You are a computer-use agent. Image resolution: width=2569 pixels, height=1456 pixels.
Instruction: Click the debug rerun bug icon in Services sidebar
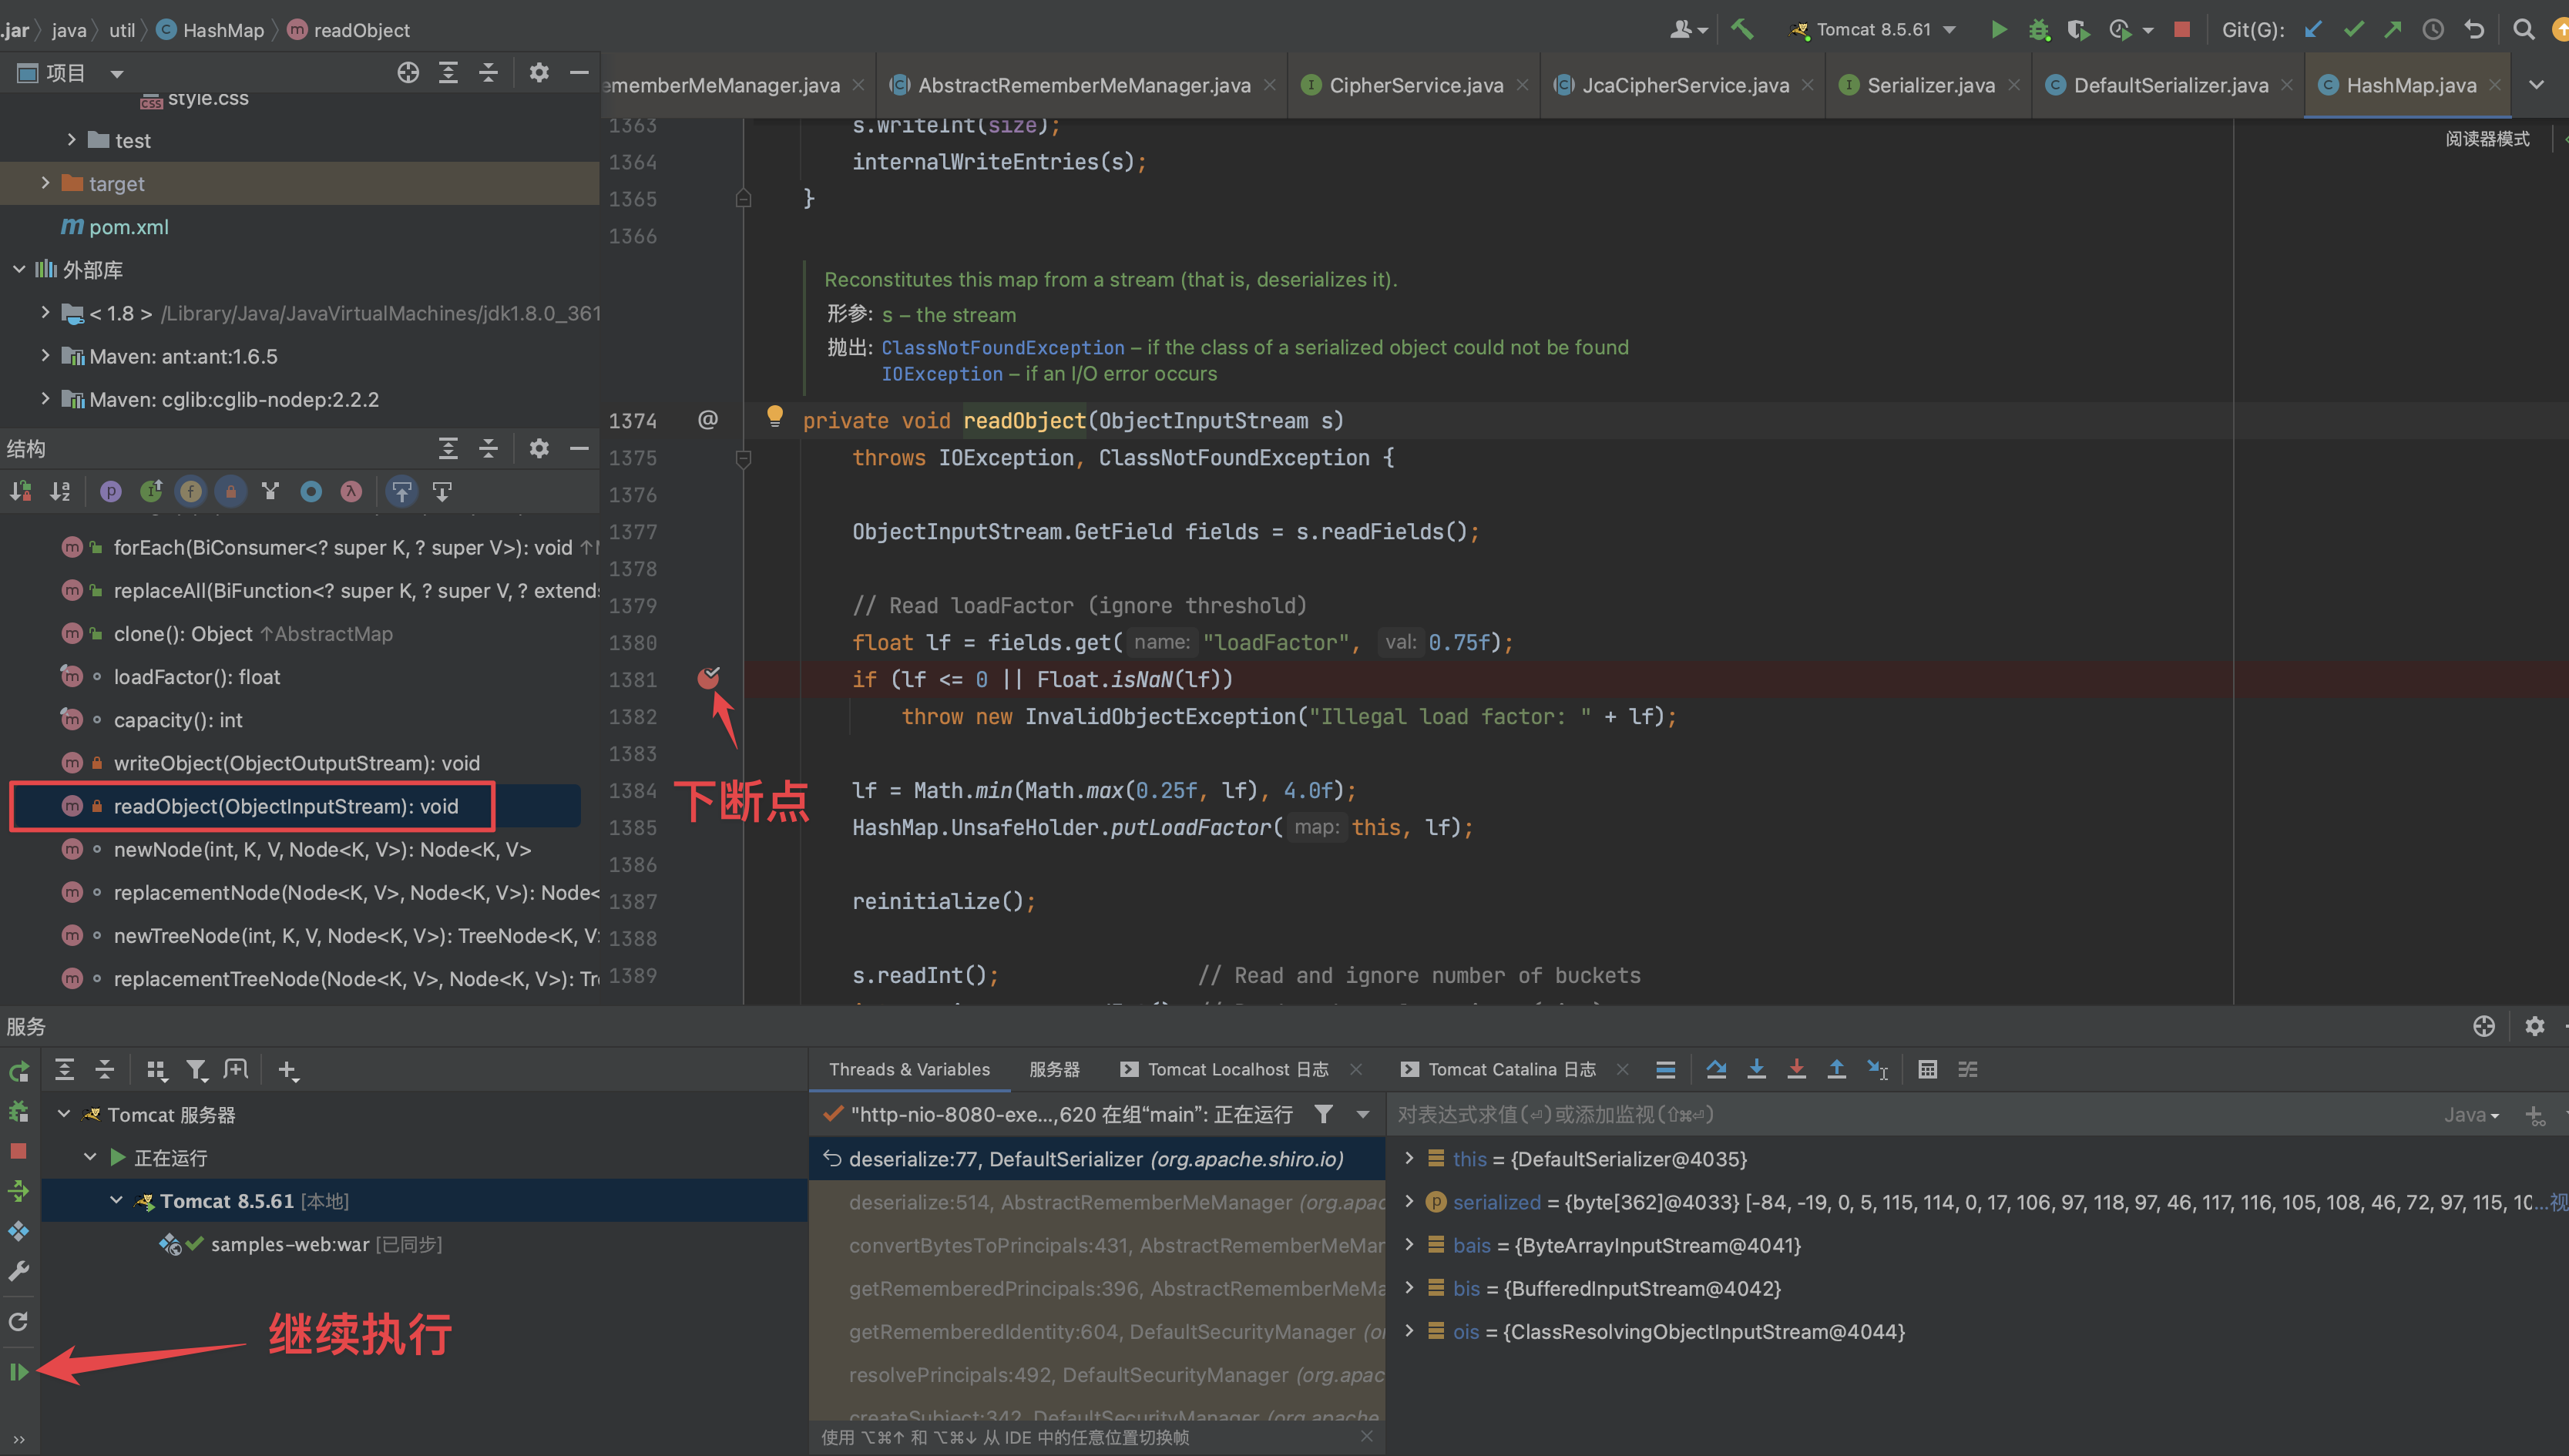[x=18, y=1111]
